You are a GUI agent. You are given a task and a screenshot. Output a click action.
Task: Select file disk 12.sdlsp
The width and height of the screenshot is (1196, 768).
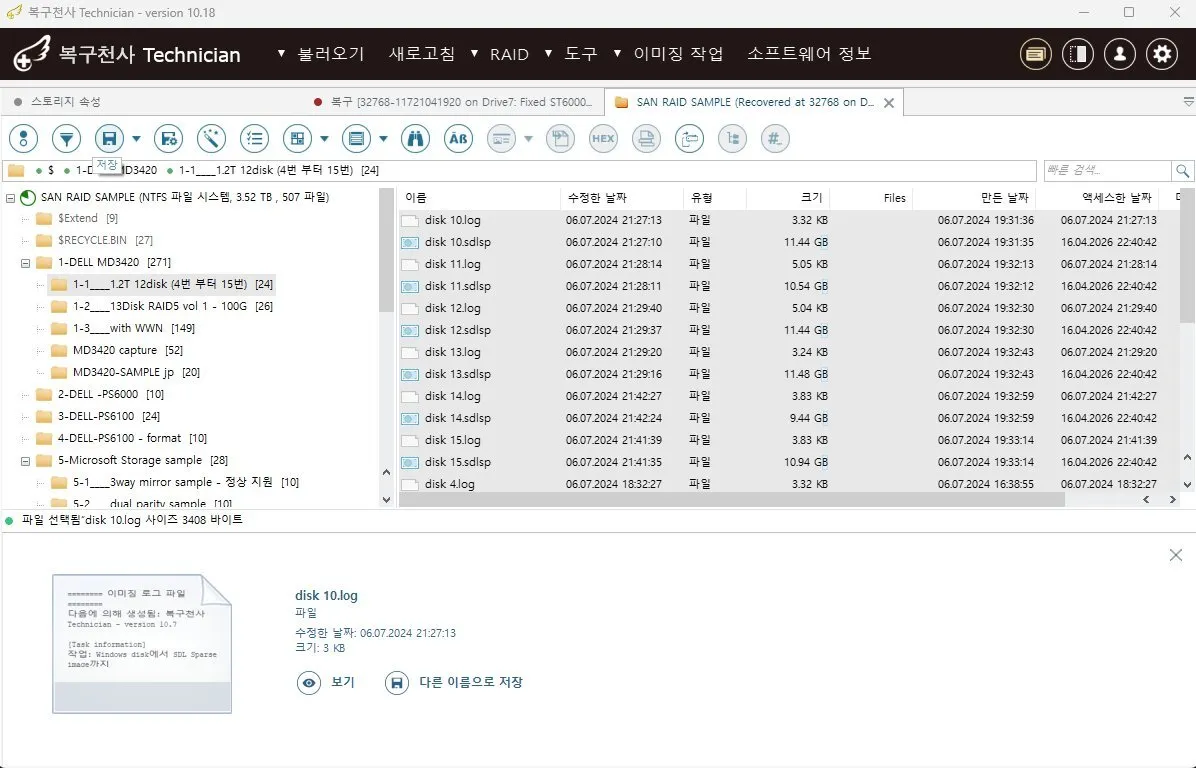458,330
